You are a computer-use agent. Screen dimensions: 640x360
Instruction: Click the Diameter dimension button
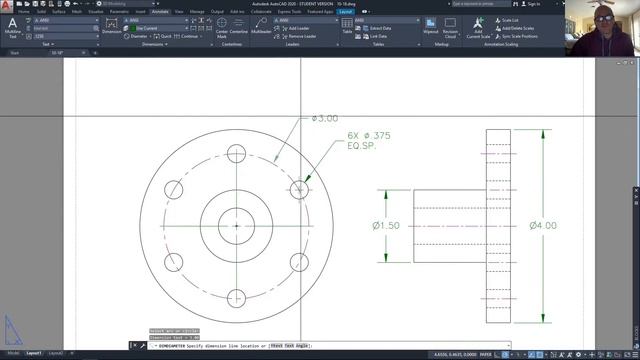[x=136, y=36]
